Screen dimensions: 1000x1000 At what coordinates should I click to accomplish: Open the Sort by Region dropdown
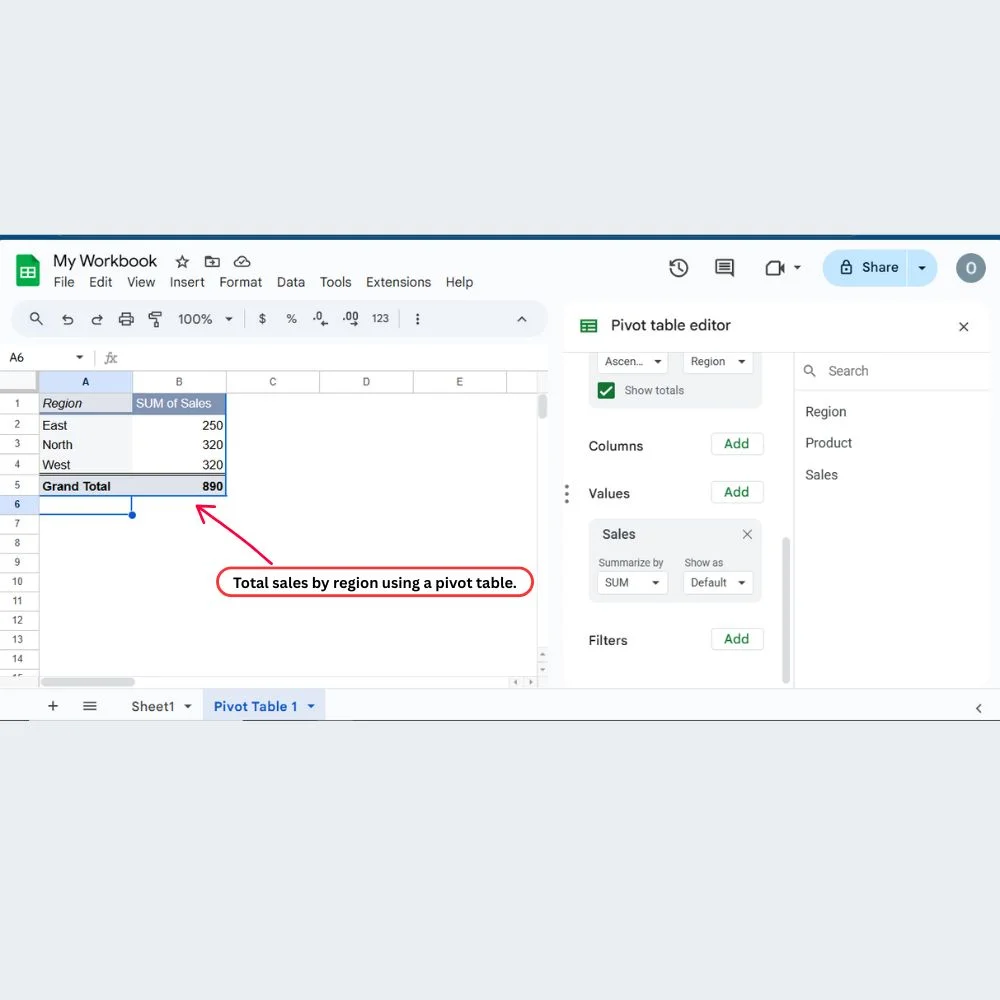coord(718,362)
